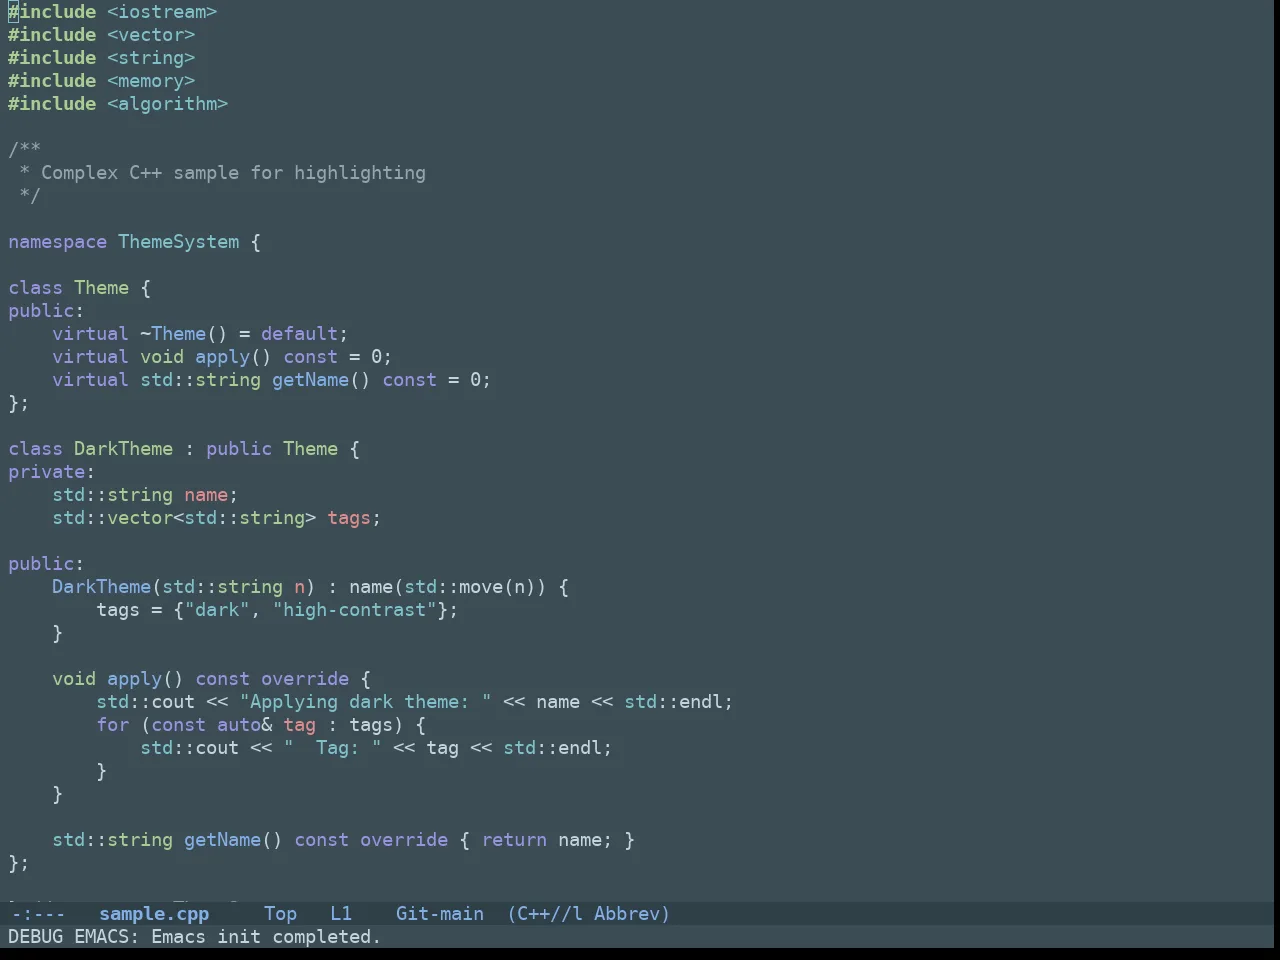Click on '<string>' in the third include line
Image resolution: width=1280 pixels, height=960 pixels.
[x=151, y=58]
